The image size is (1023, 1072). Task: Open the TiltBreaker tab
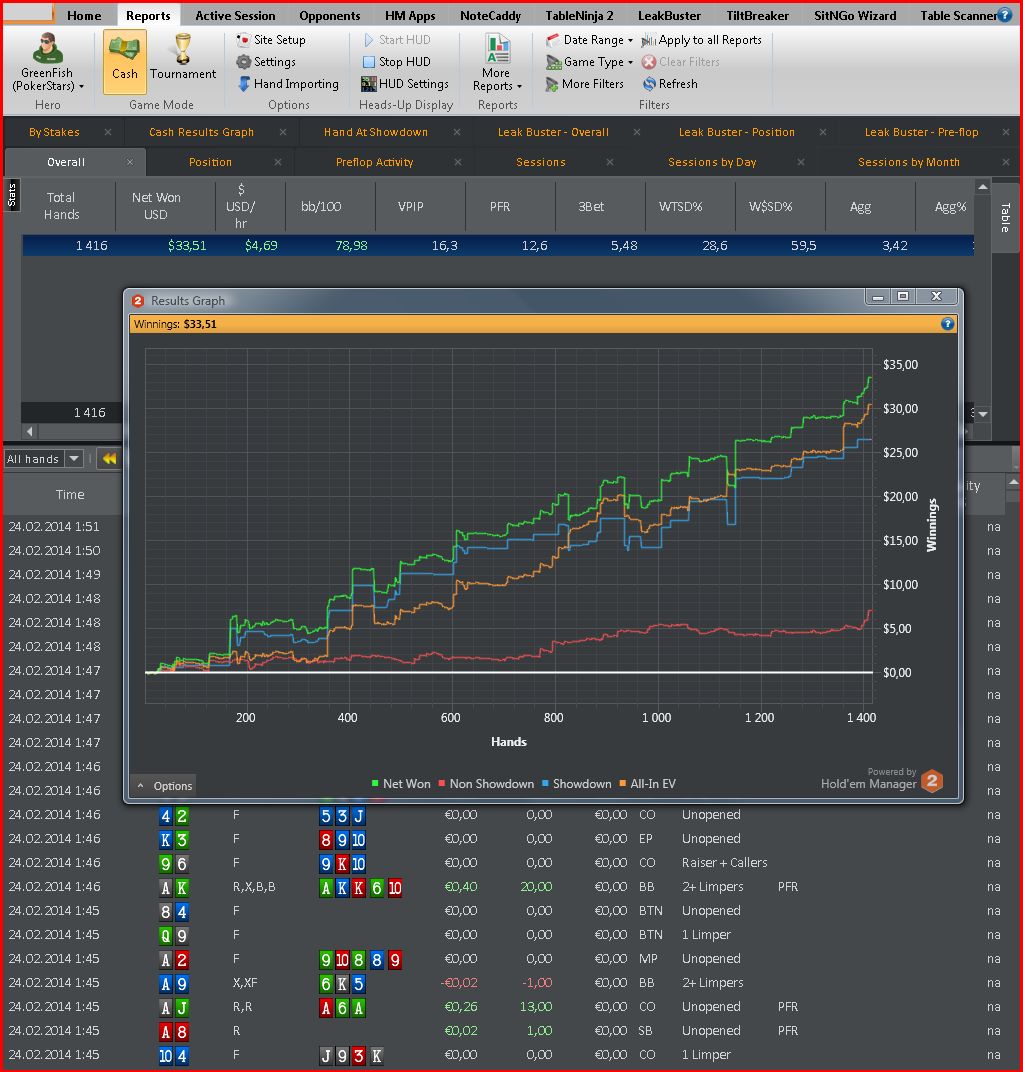point(758,15)
